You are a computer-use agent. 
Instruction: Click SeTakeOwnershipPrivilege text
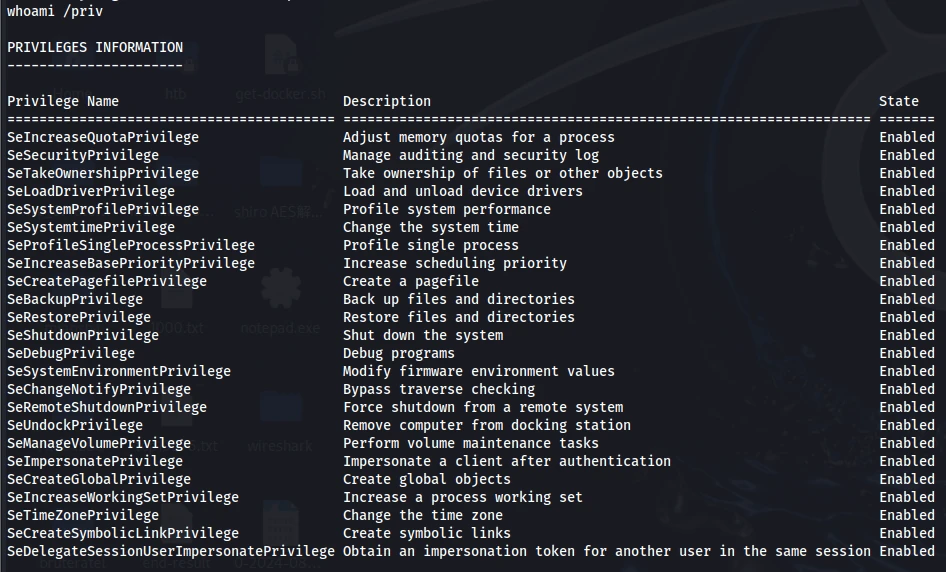[103, 173]
